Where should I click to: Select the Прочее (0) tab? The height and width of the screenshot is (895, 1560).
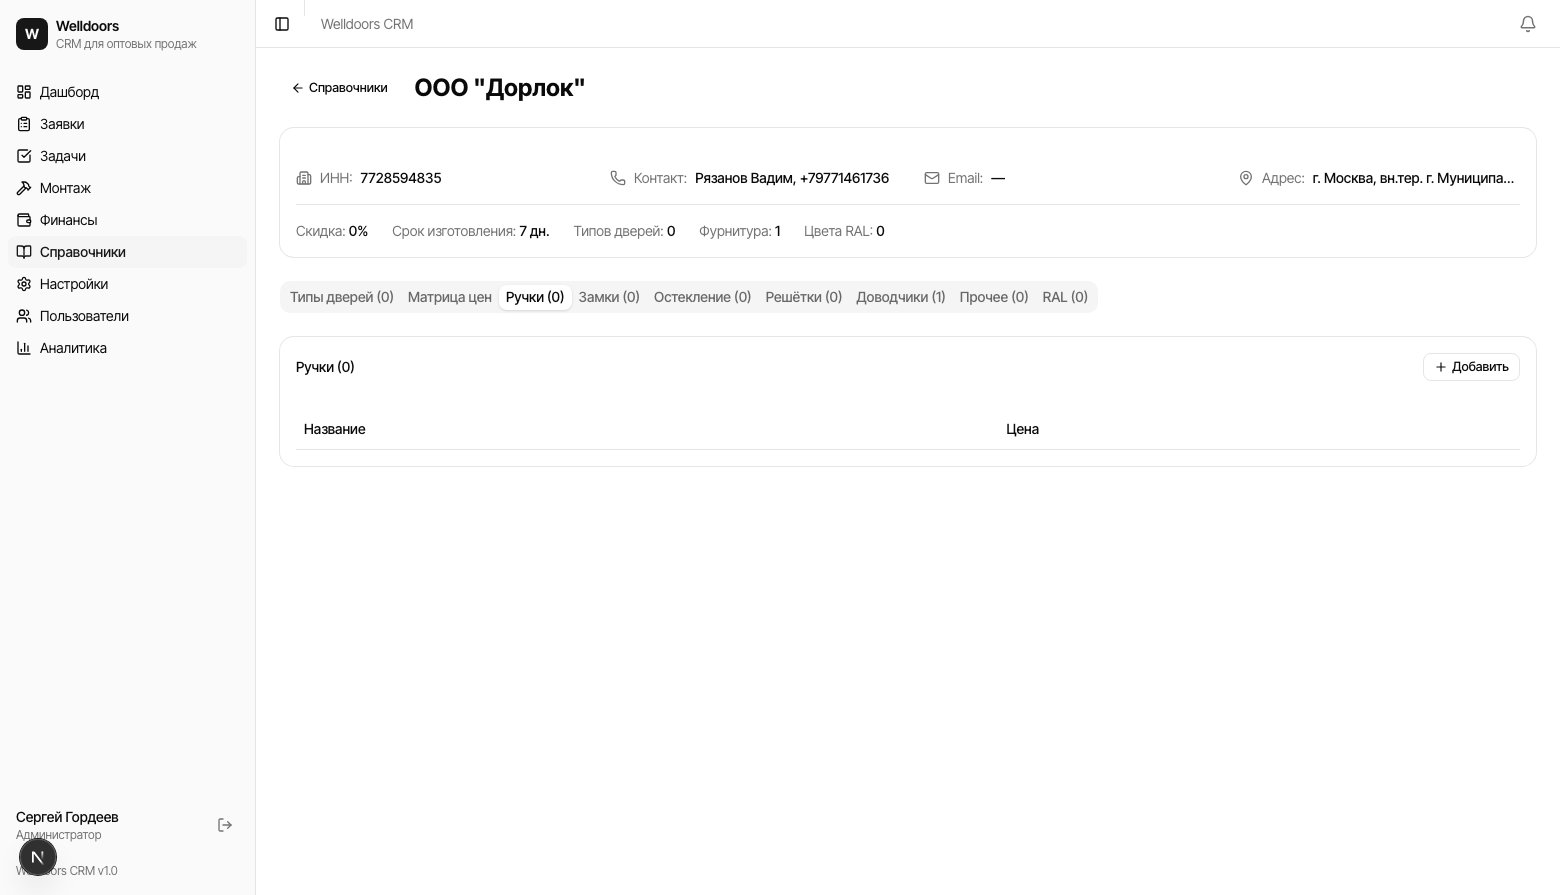click(994, 297)
